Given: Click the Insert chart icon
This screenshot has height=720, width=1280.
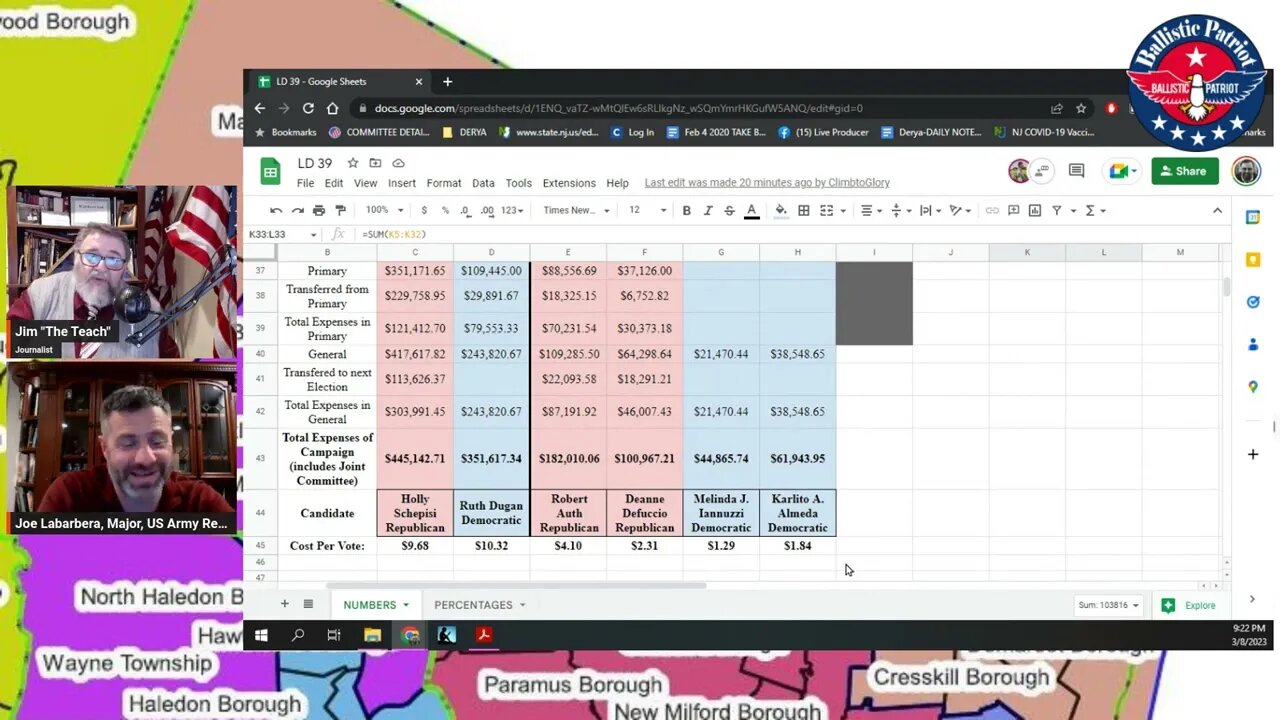Looking at the screenshot, I should pos(1035,210).
